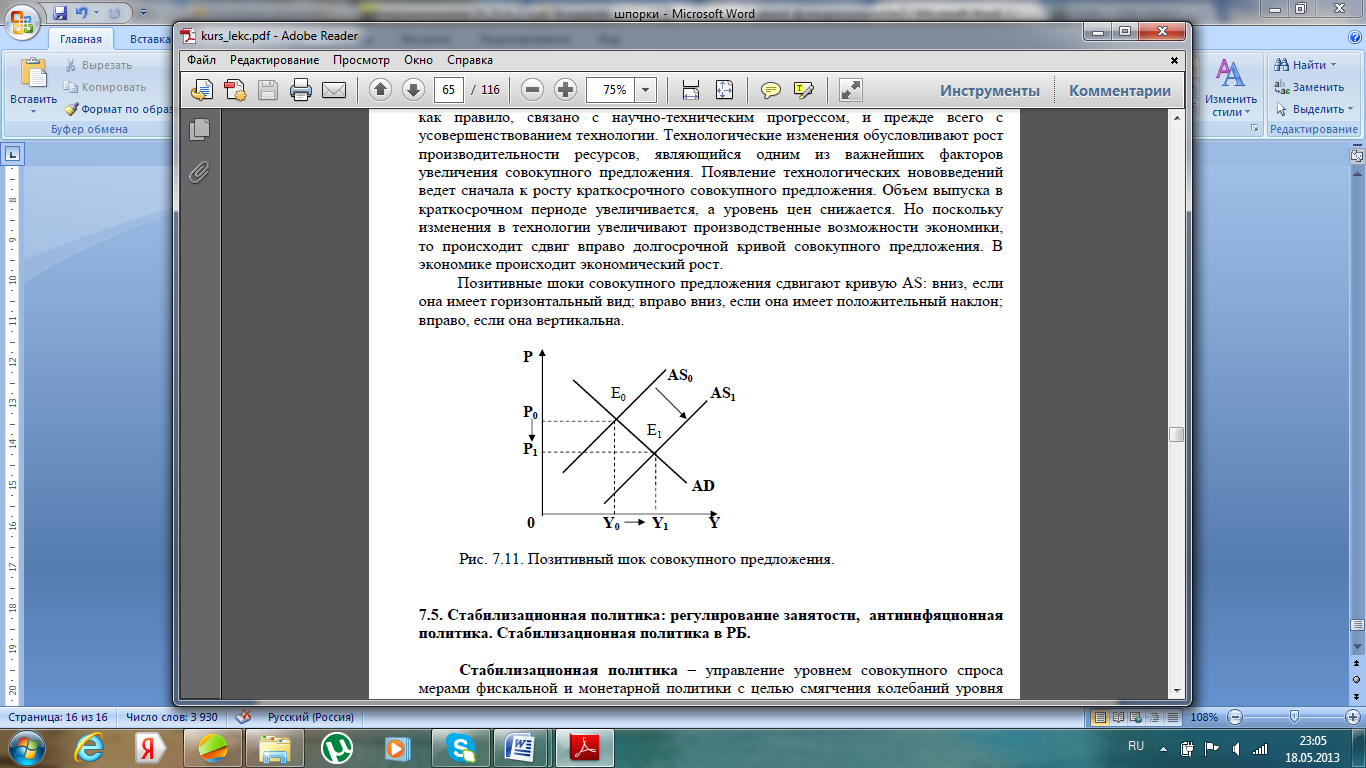Screen dimensions: 1366x768
Task: Go to next page with down arrow
Action: [x=413, y=90]
